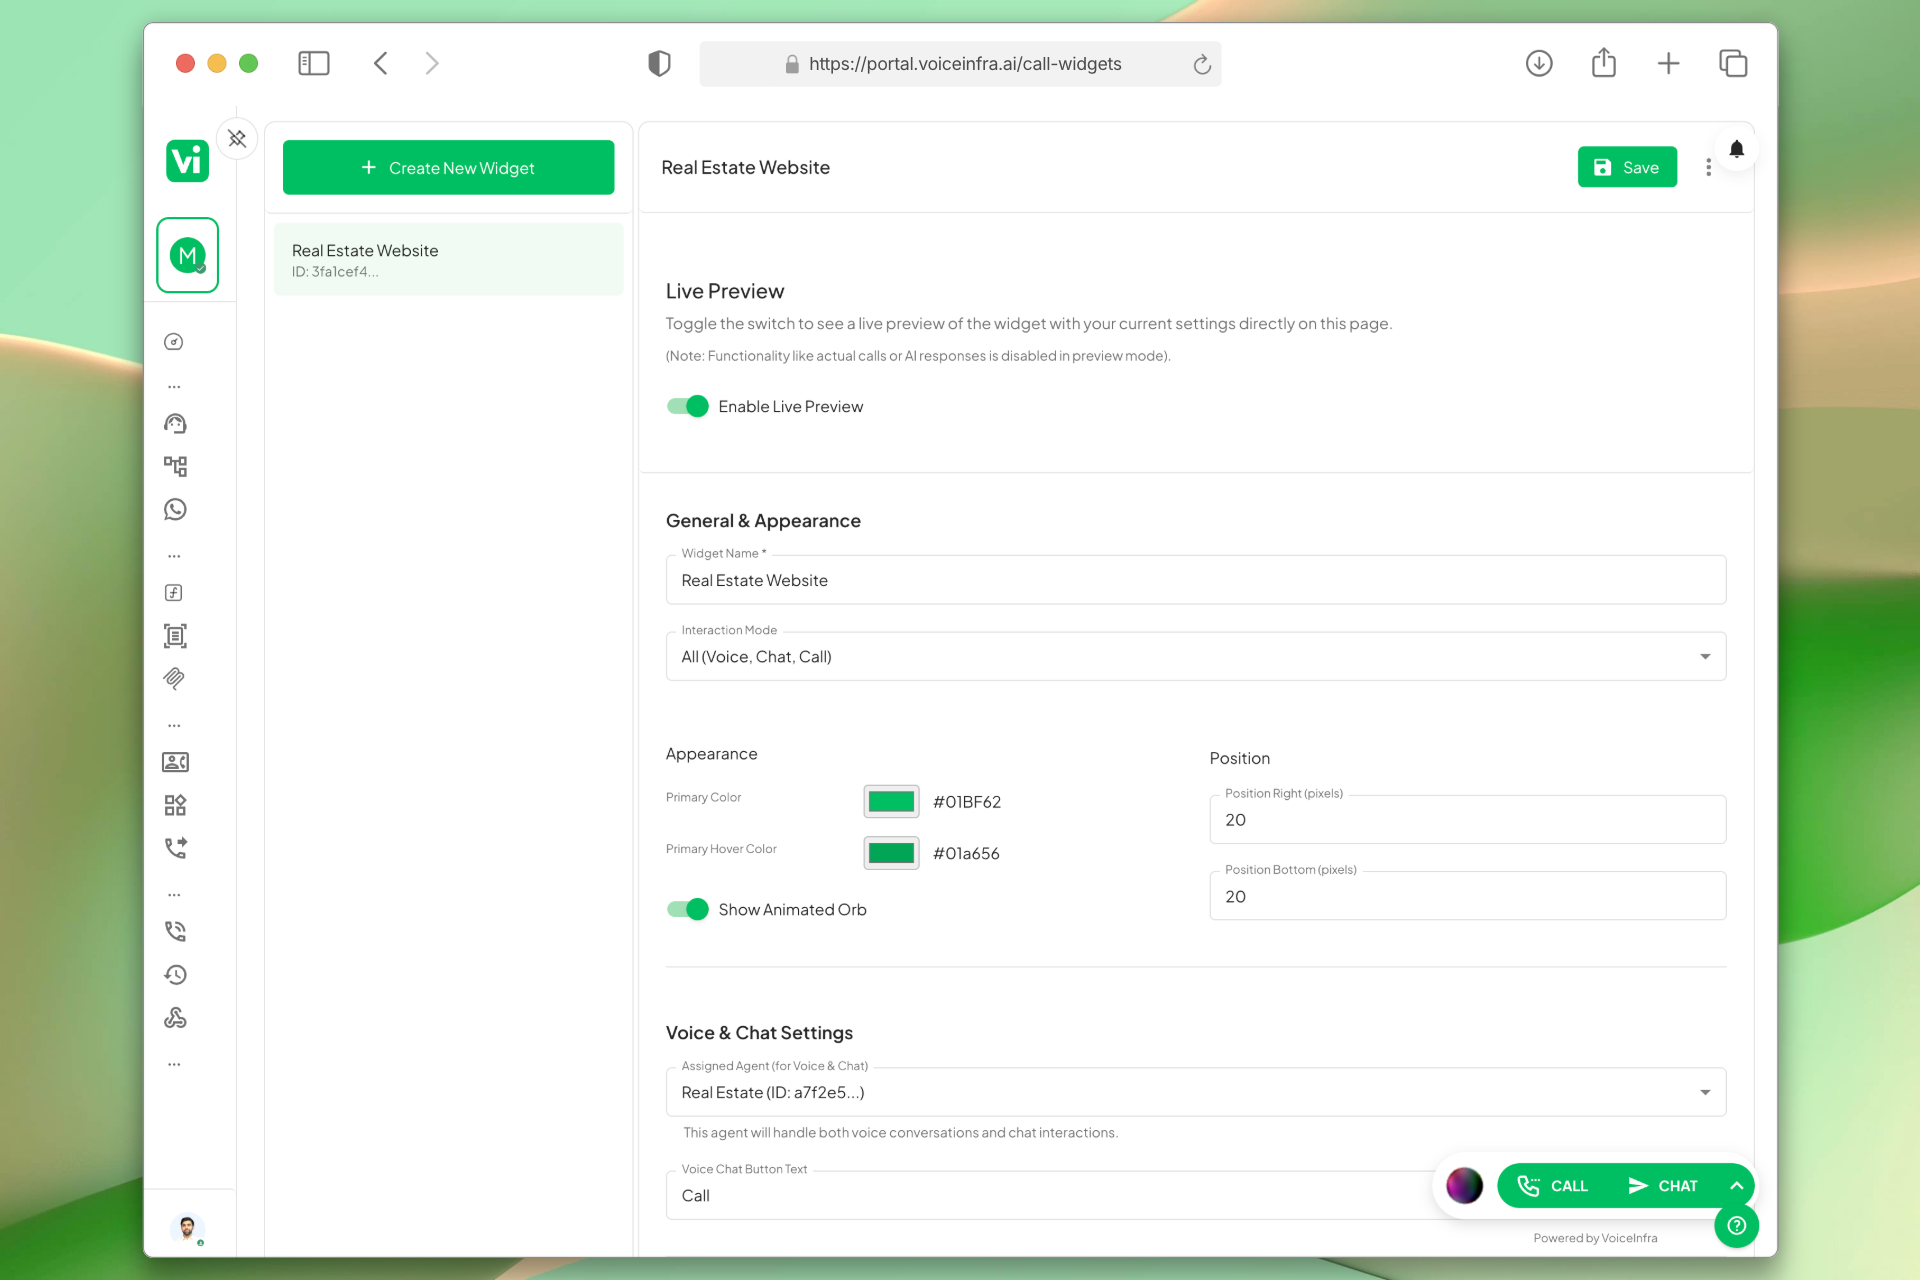This screenshot has height=1280, width=1920.
Task: Click the browser address bar URL
Action: click(x=965, y=64)
